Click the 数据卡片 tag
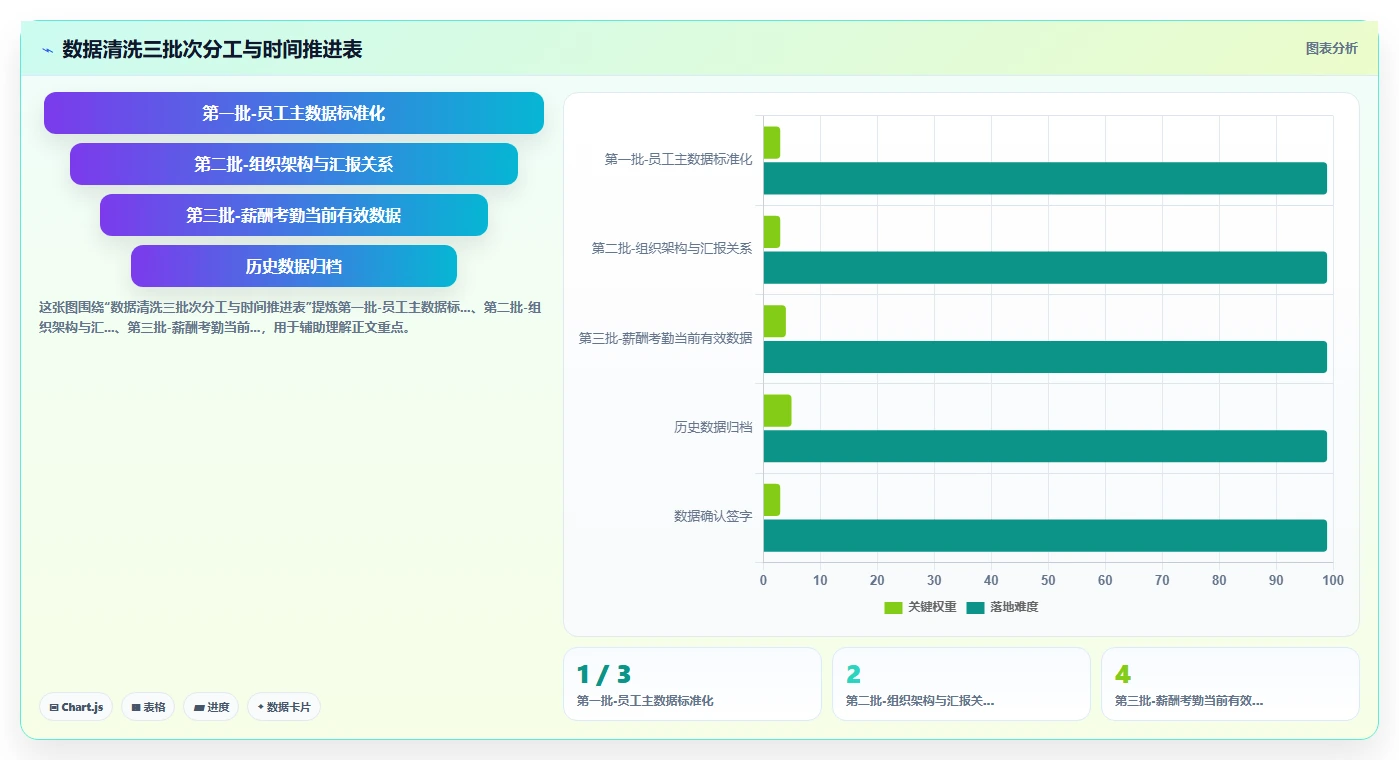1399x760 pixels. tap(284, 707)
